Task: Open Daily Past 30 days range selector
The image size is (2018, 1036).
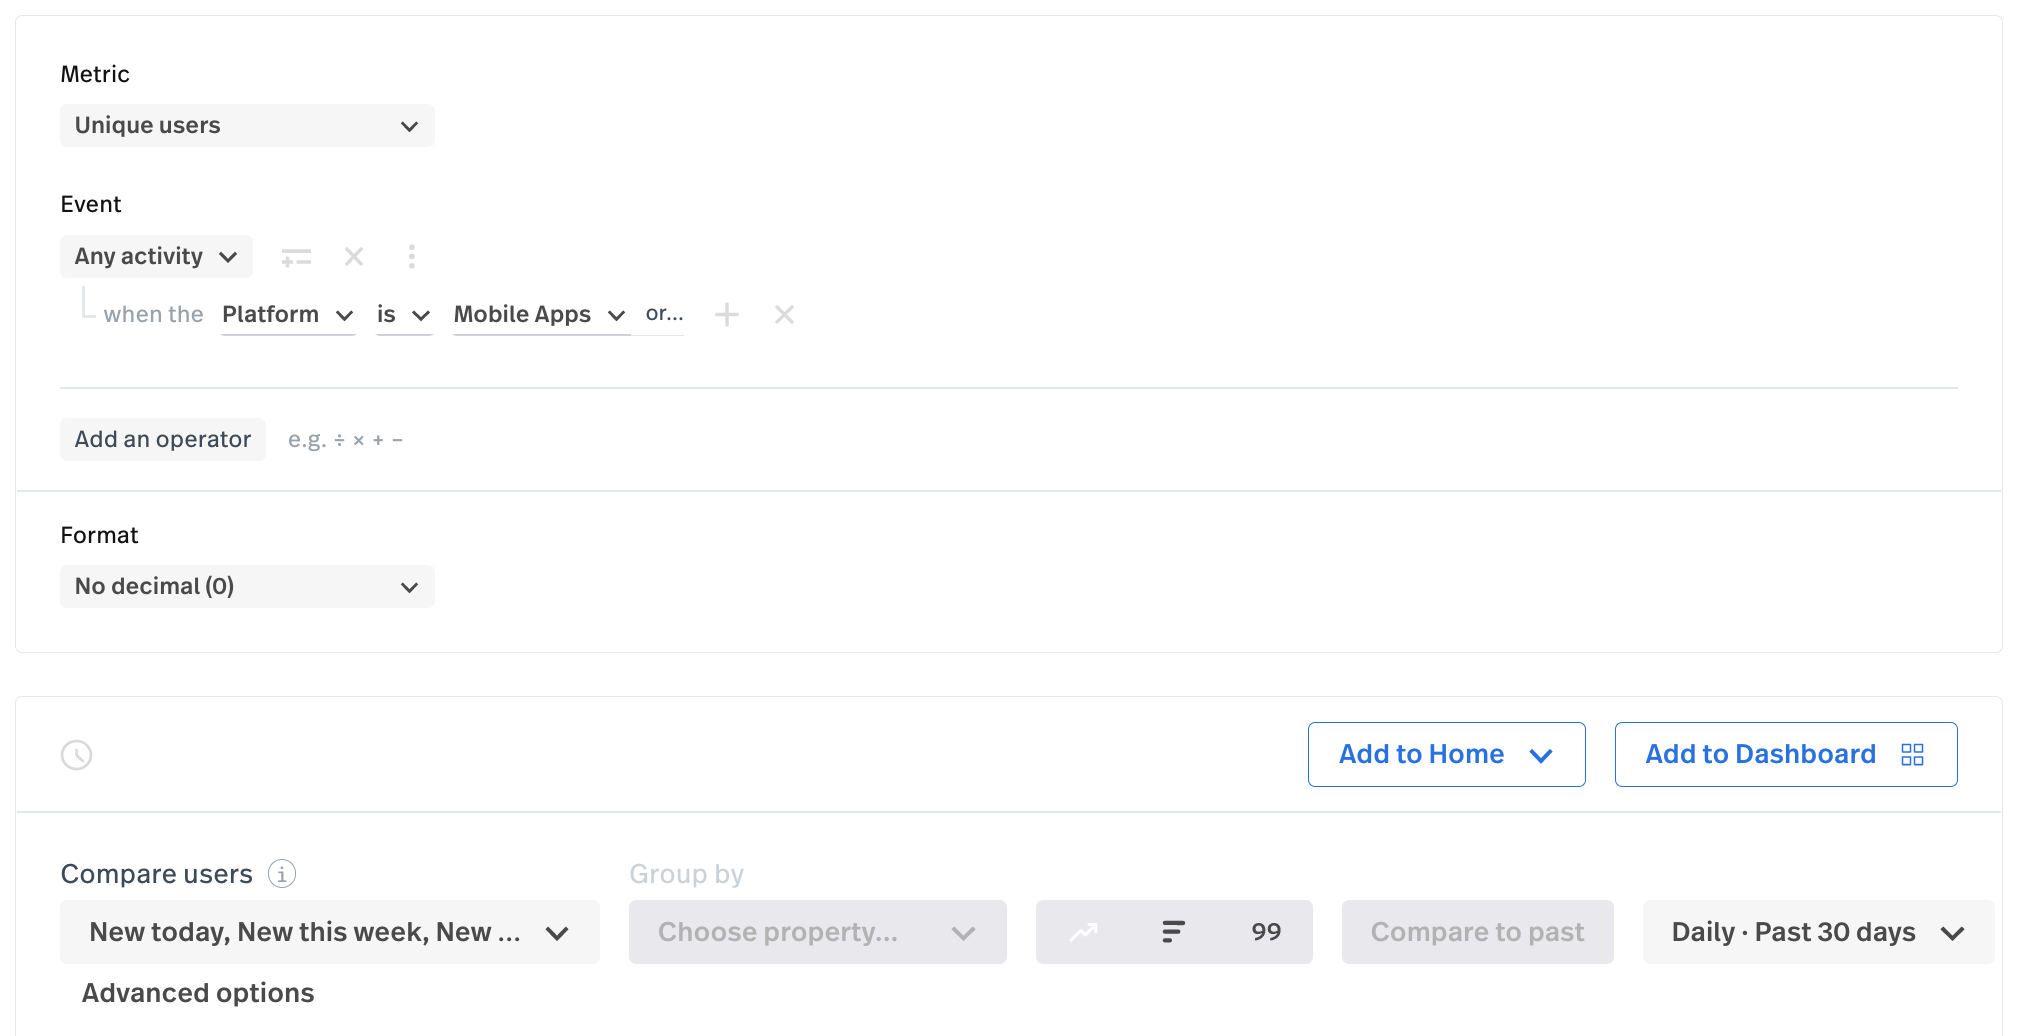Action: pos(1817,932)
